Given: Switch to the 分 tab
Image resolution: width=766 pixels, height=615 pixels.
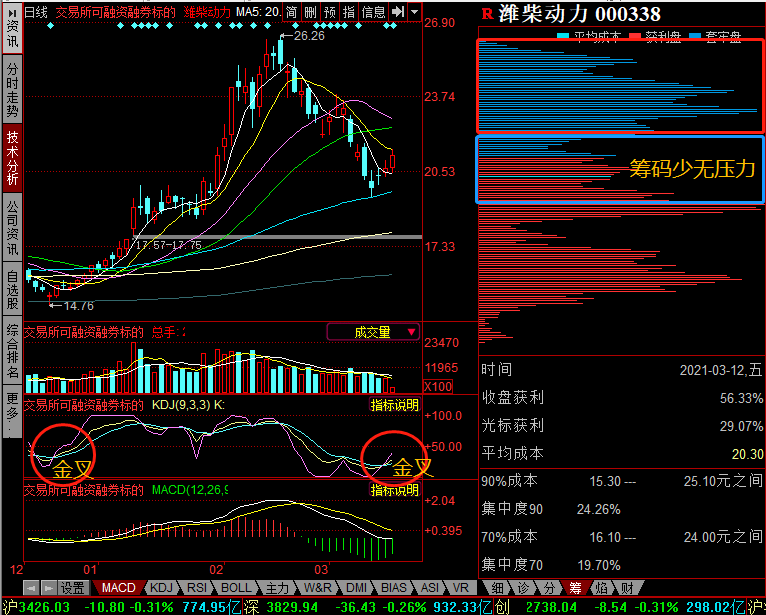Looking at the screenshot, I should pos(549,588).
